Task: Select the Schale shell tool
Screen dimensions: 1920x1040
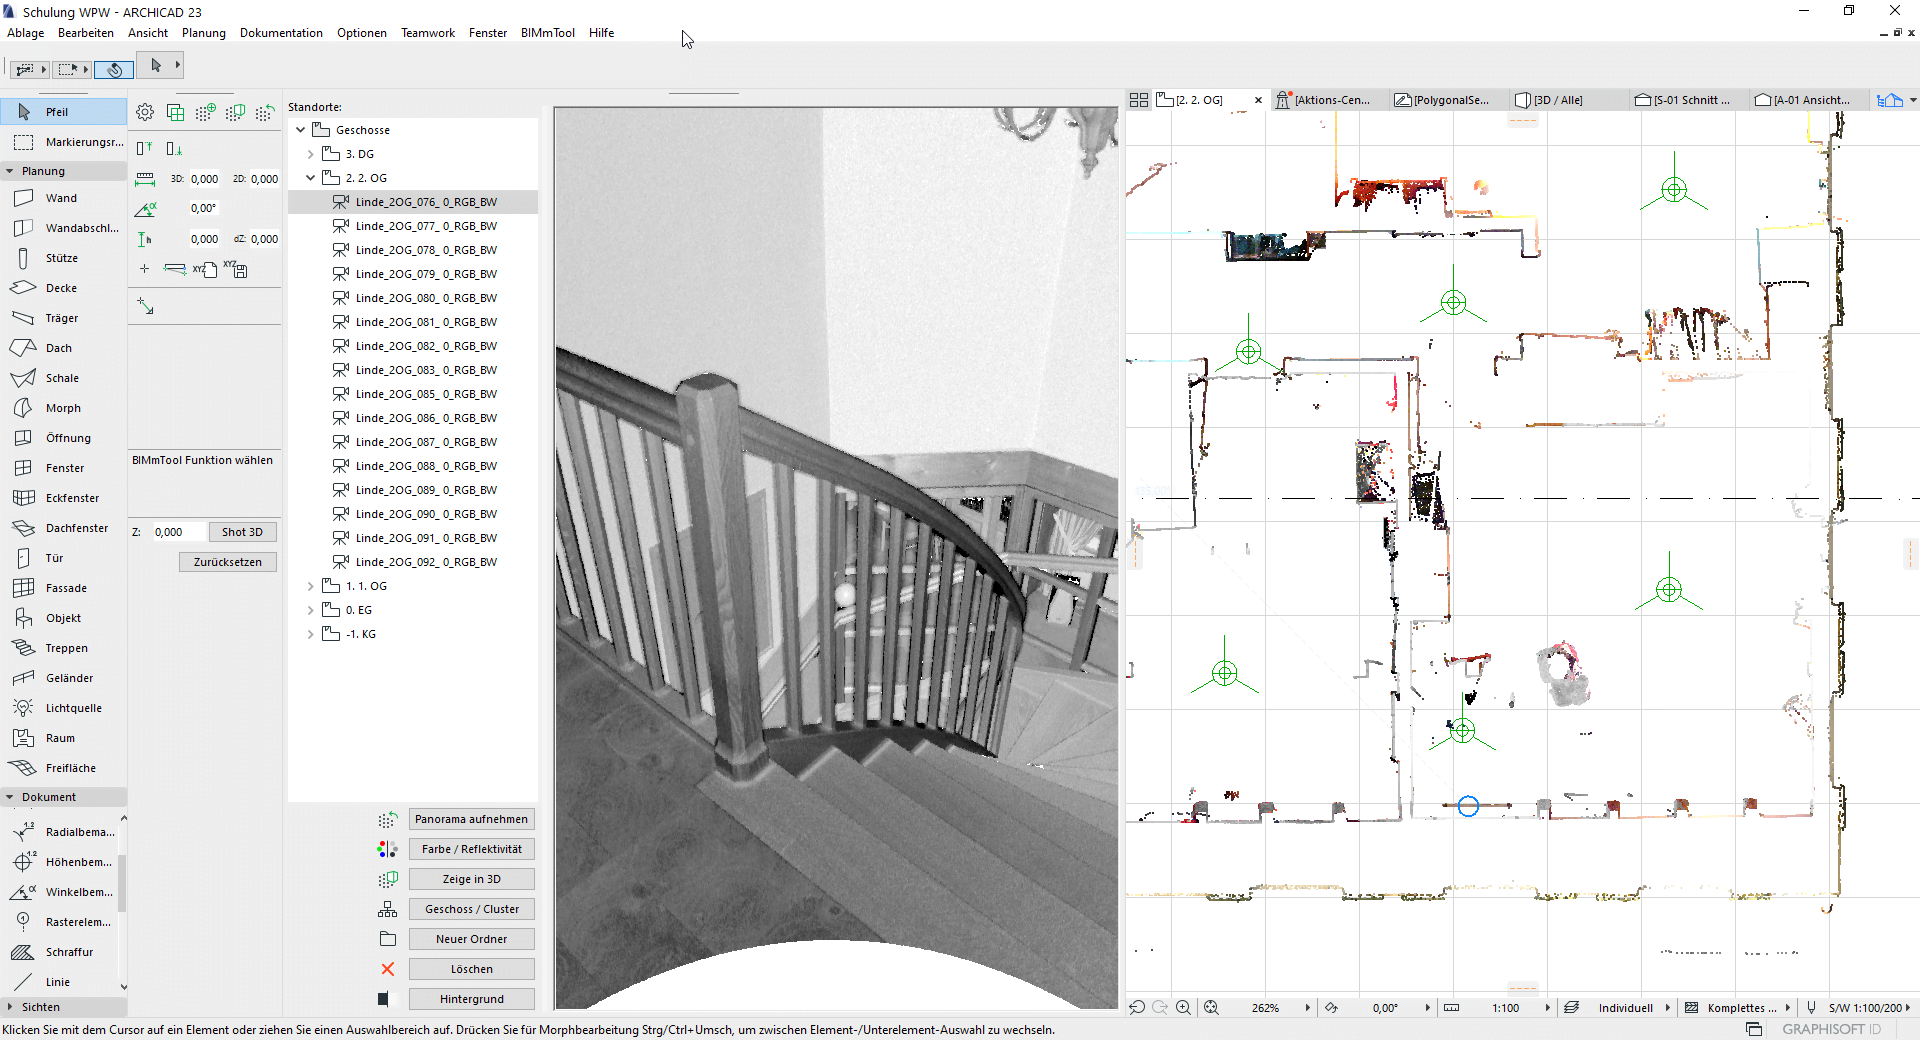Action: [x=62, y=378]
